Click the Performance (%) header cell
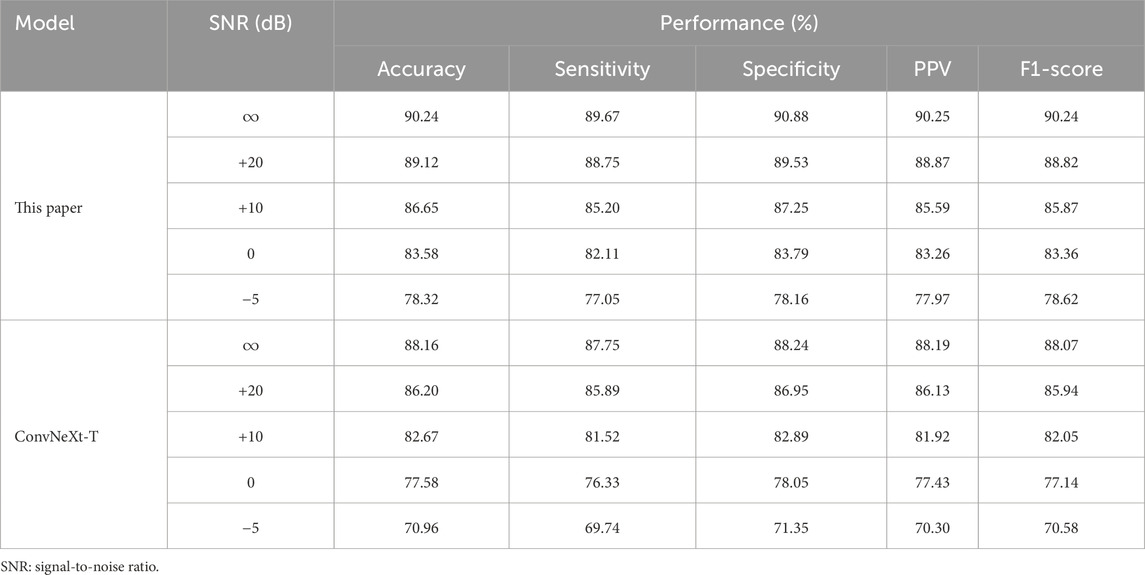This screenshot has height=575, width=1145. (738, 21)
